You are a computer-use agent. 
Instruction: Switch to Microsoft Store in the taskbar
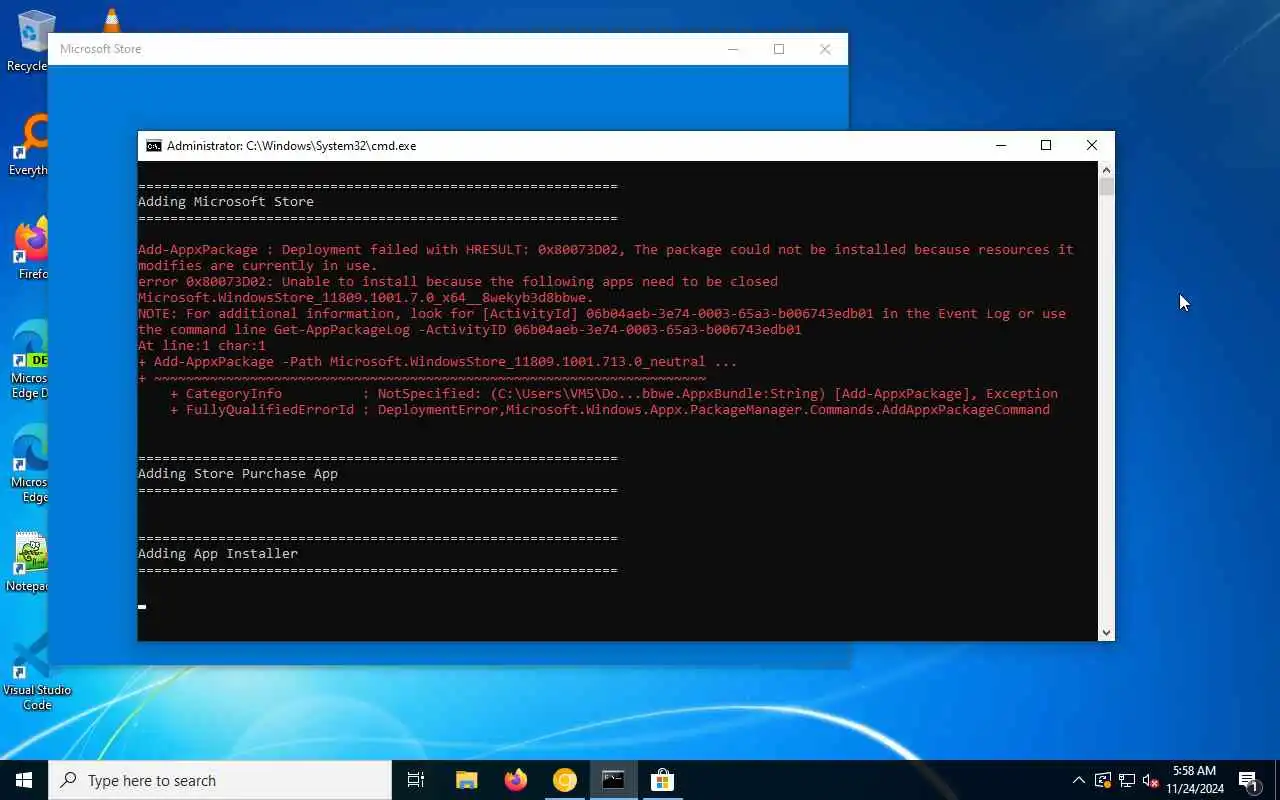(x=662, y=780)
